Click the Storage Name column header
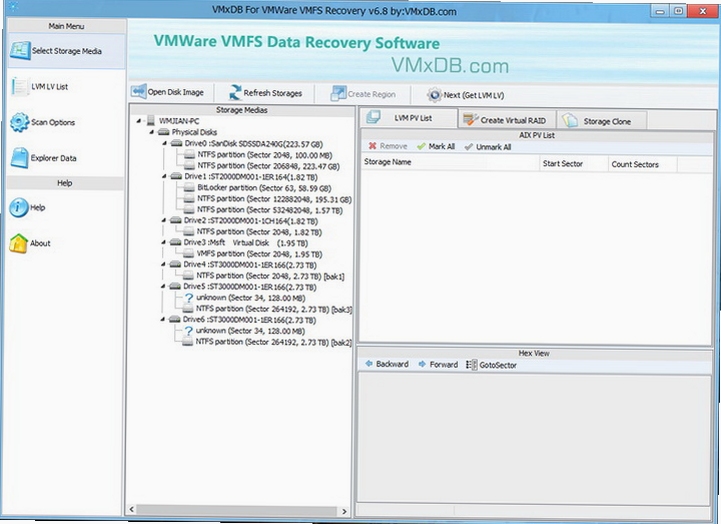The image size is (721, 524). click(450, 162)
